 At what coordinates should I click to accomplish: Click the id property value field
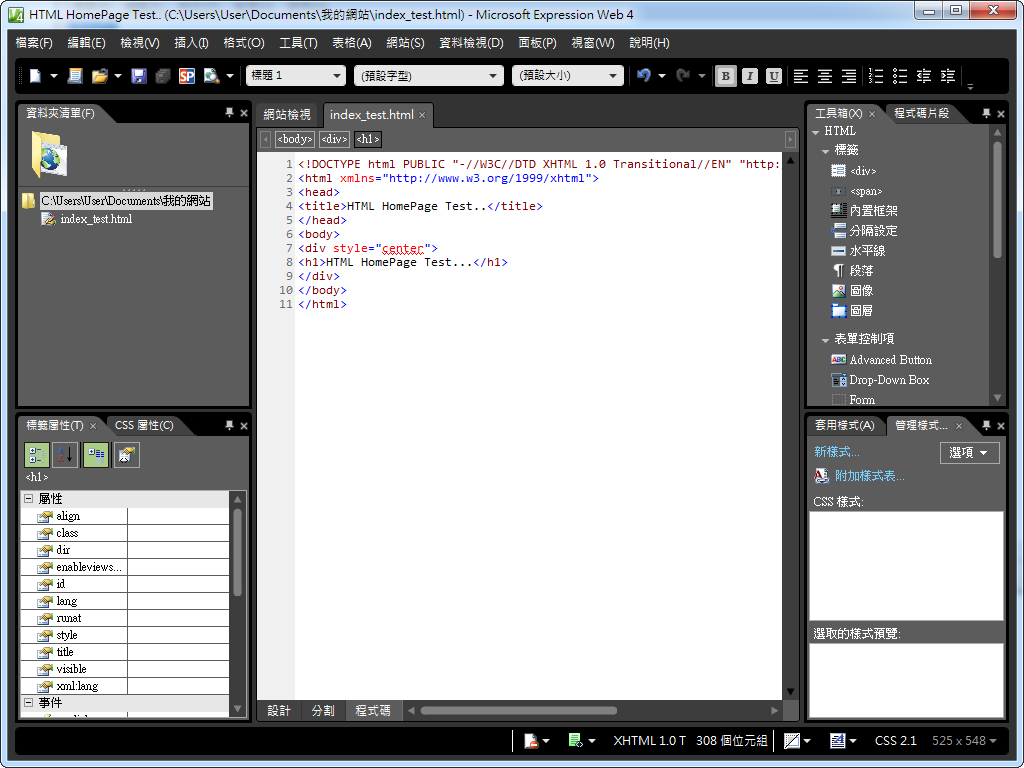pyautogui.click(x=178, y=584)
